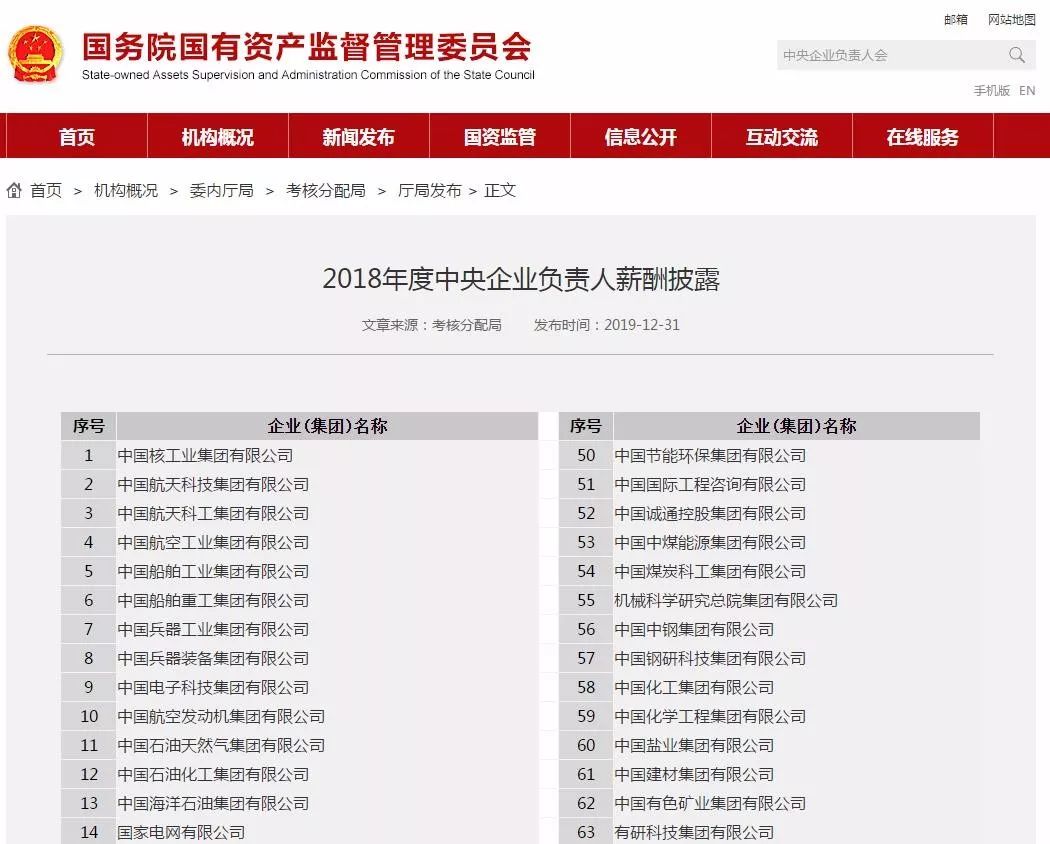The width and height of the screenshot is (1050, 844).
Task: Click 委内厅局 in the breadcrumb trail
Action: (222, 190)
